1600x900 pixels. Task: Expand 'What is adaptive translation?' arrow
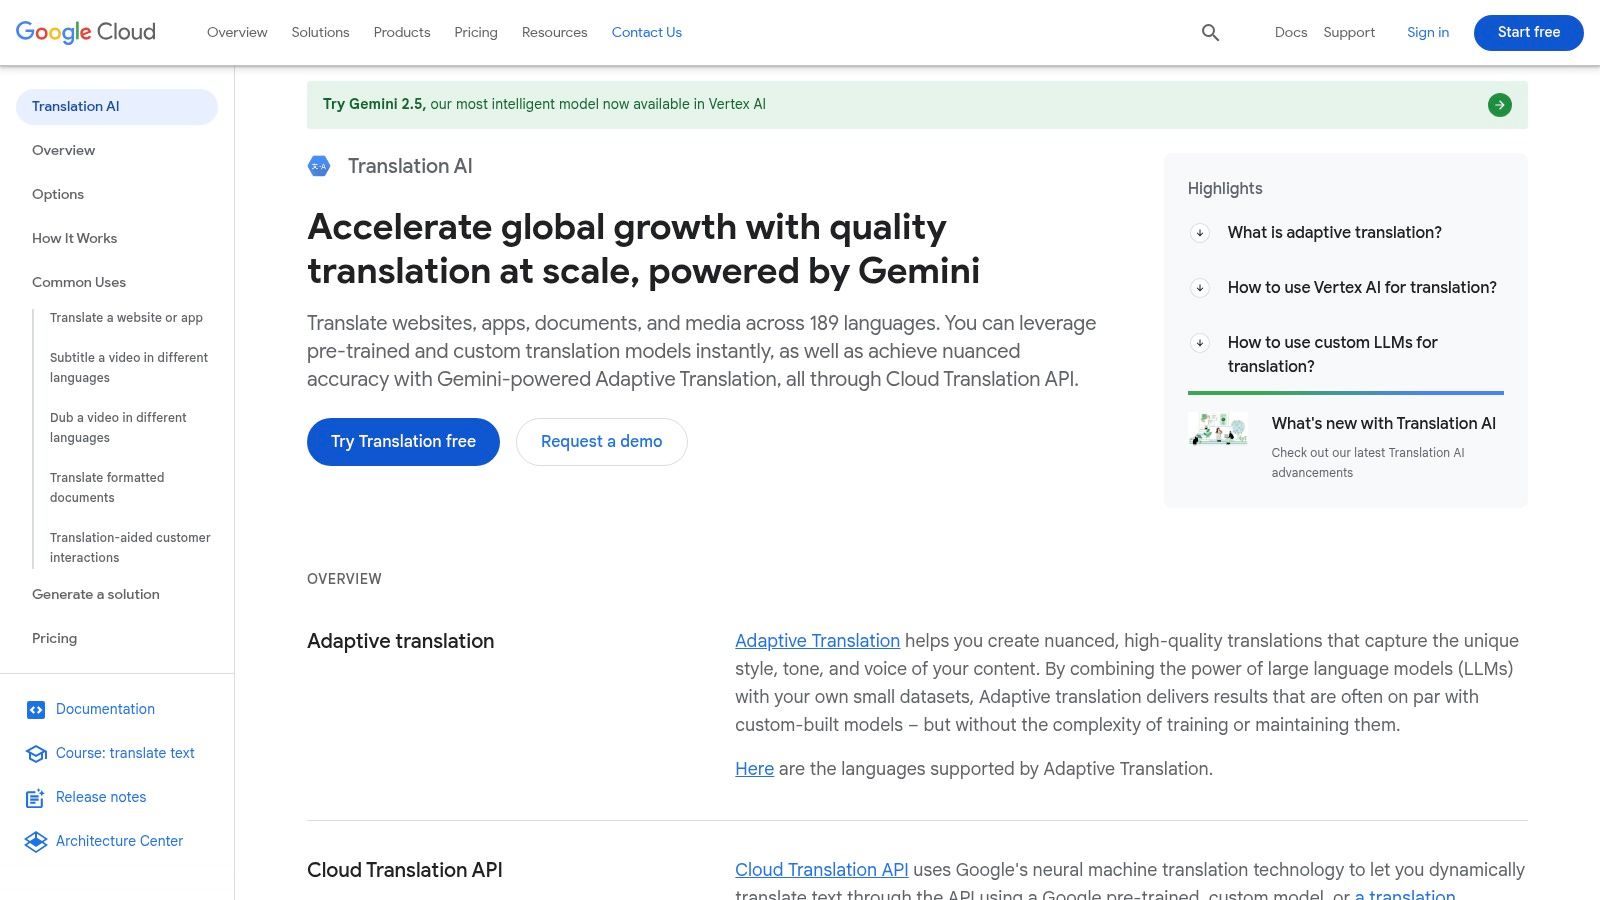coord(1200,233)
